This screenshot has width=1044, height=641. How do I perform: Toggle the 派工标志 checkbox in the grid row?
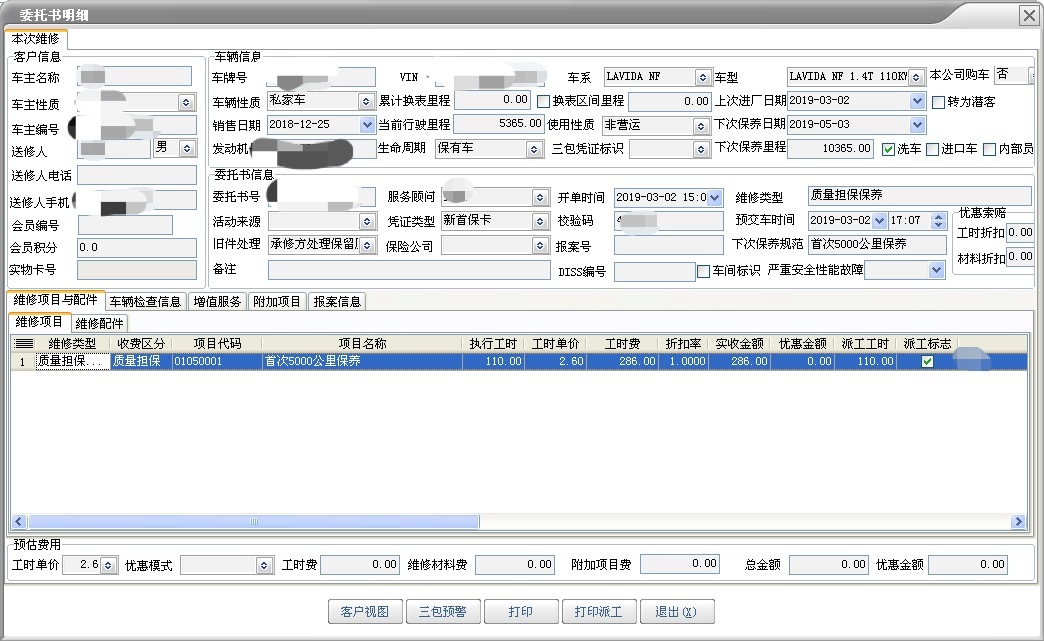(925, 361)
